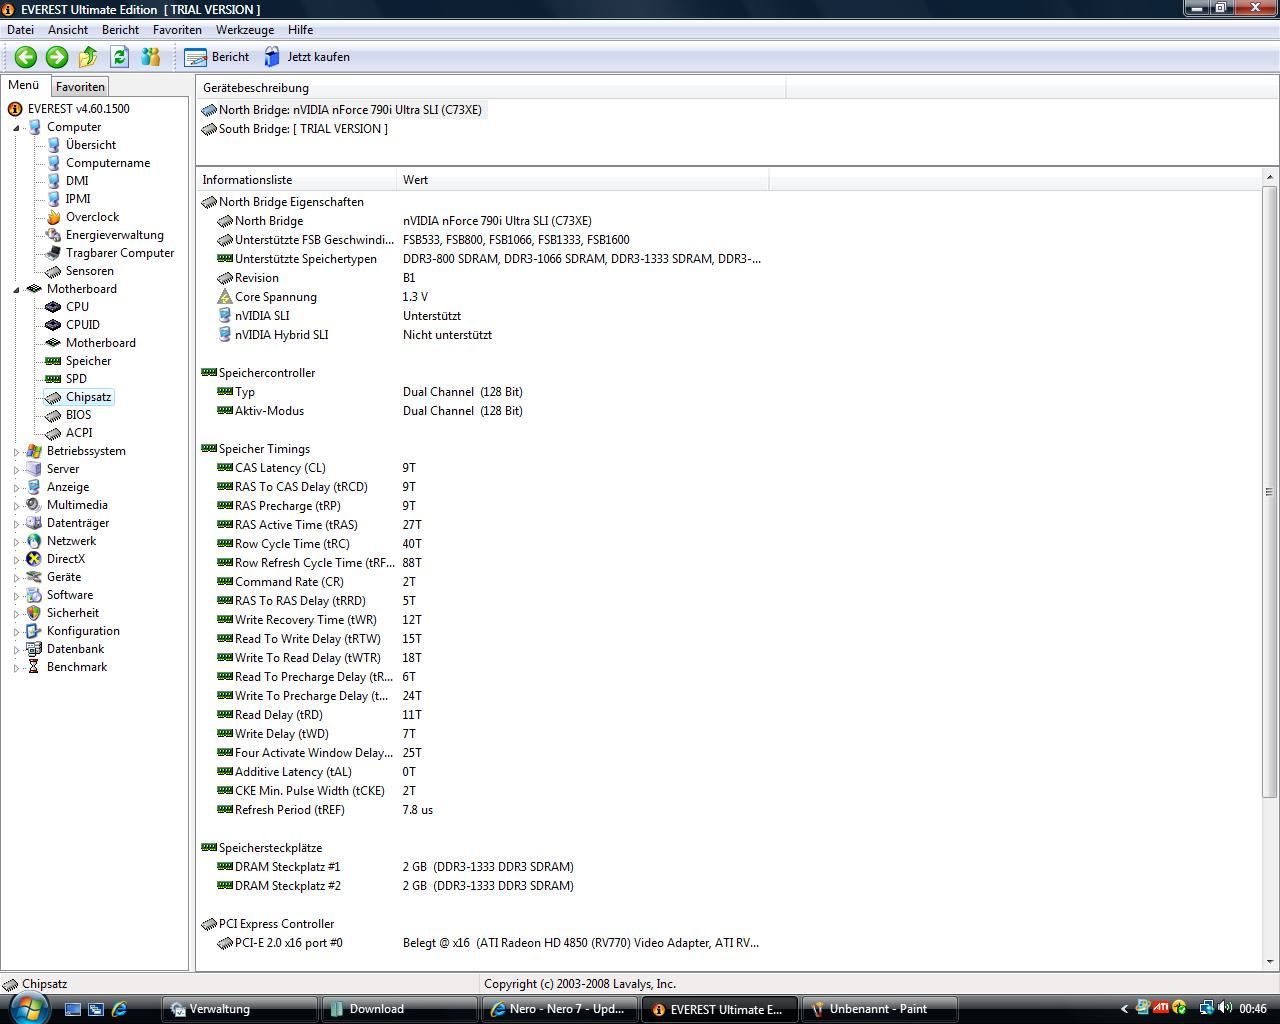This screenshot has width=1280, height=1024.
Task: Switch to the Menü tab
Action: (23, 85)
